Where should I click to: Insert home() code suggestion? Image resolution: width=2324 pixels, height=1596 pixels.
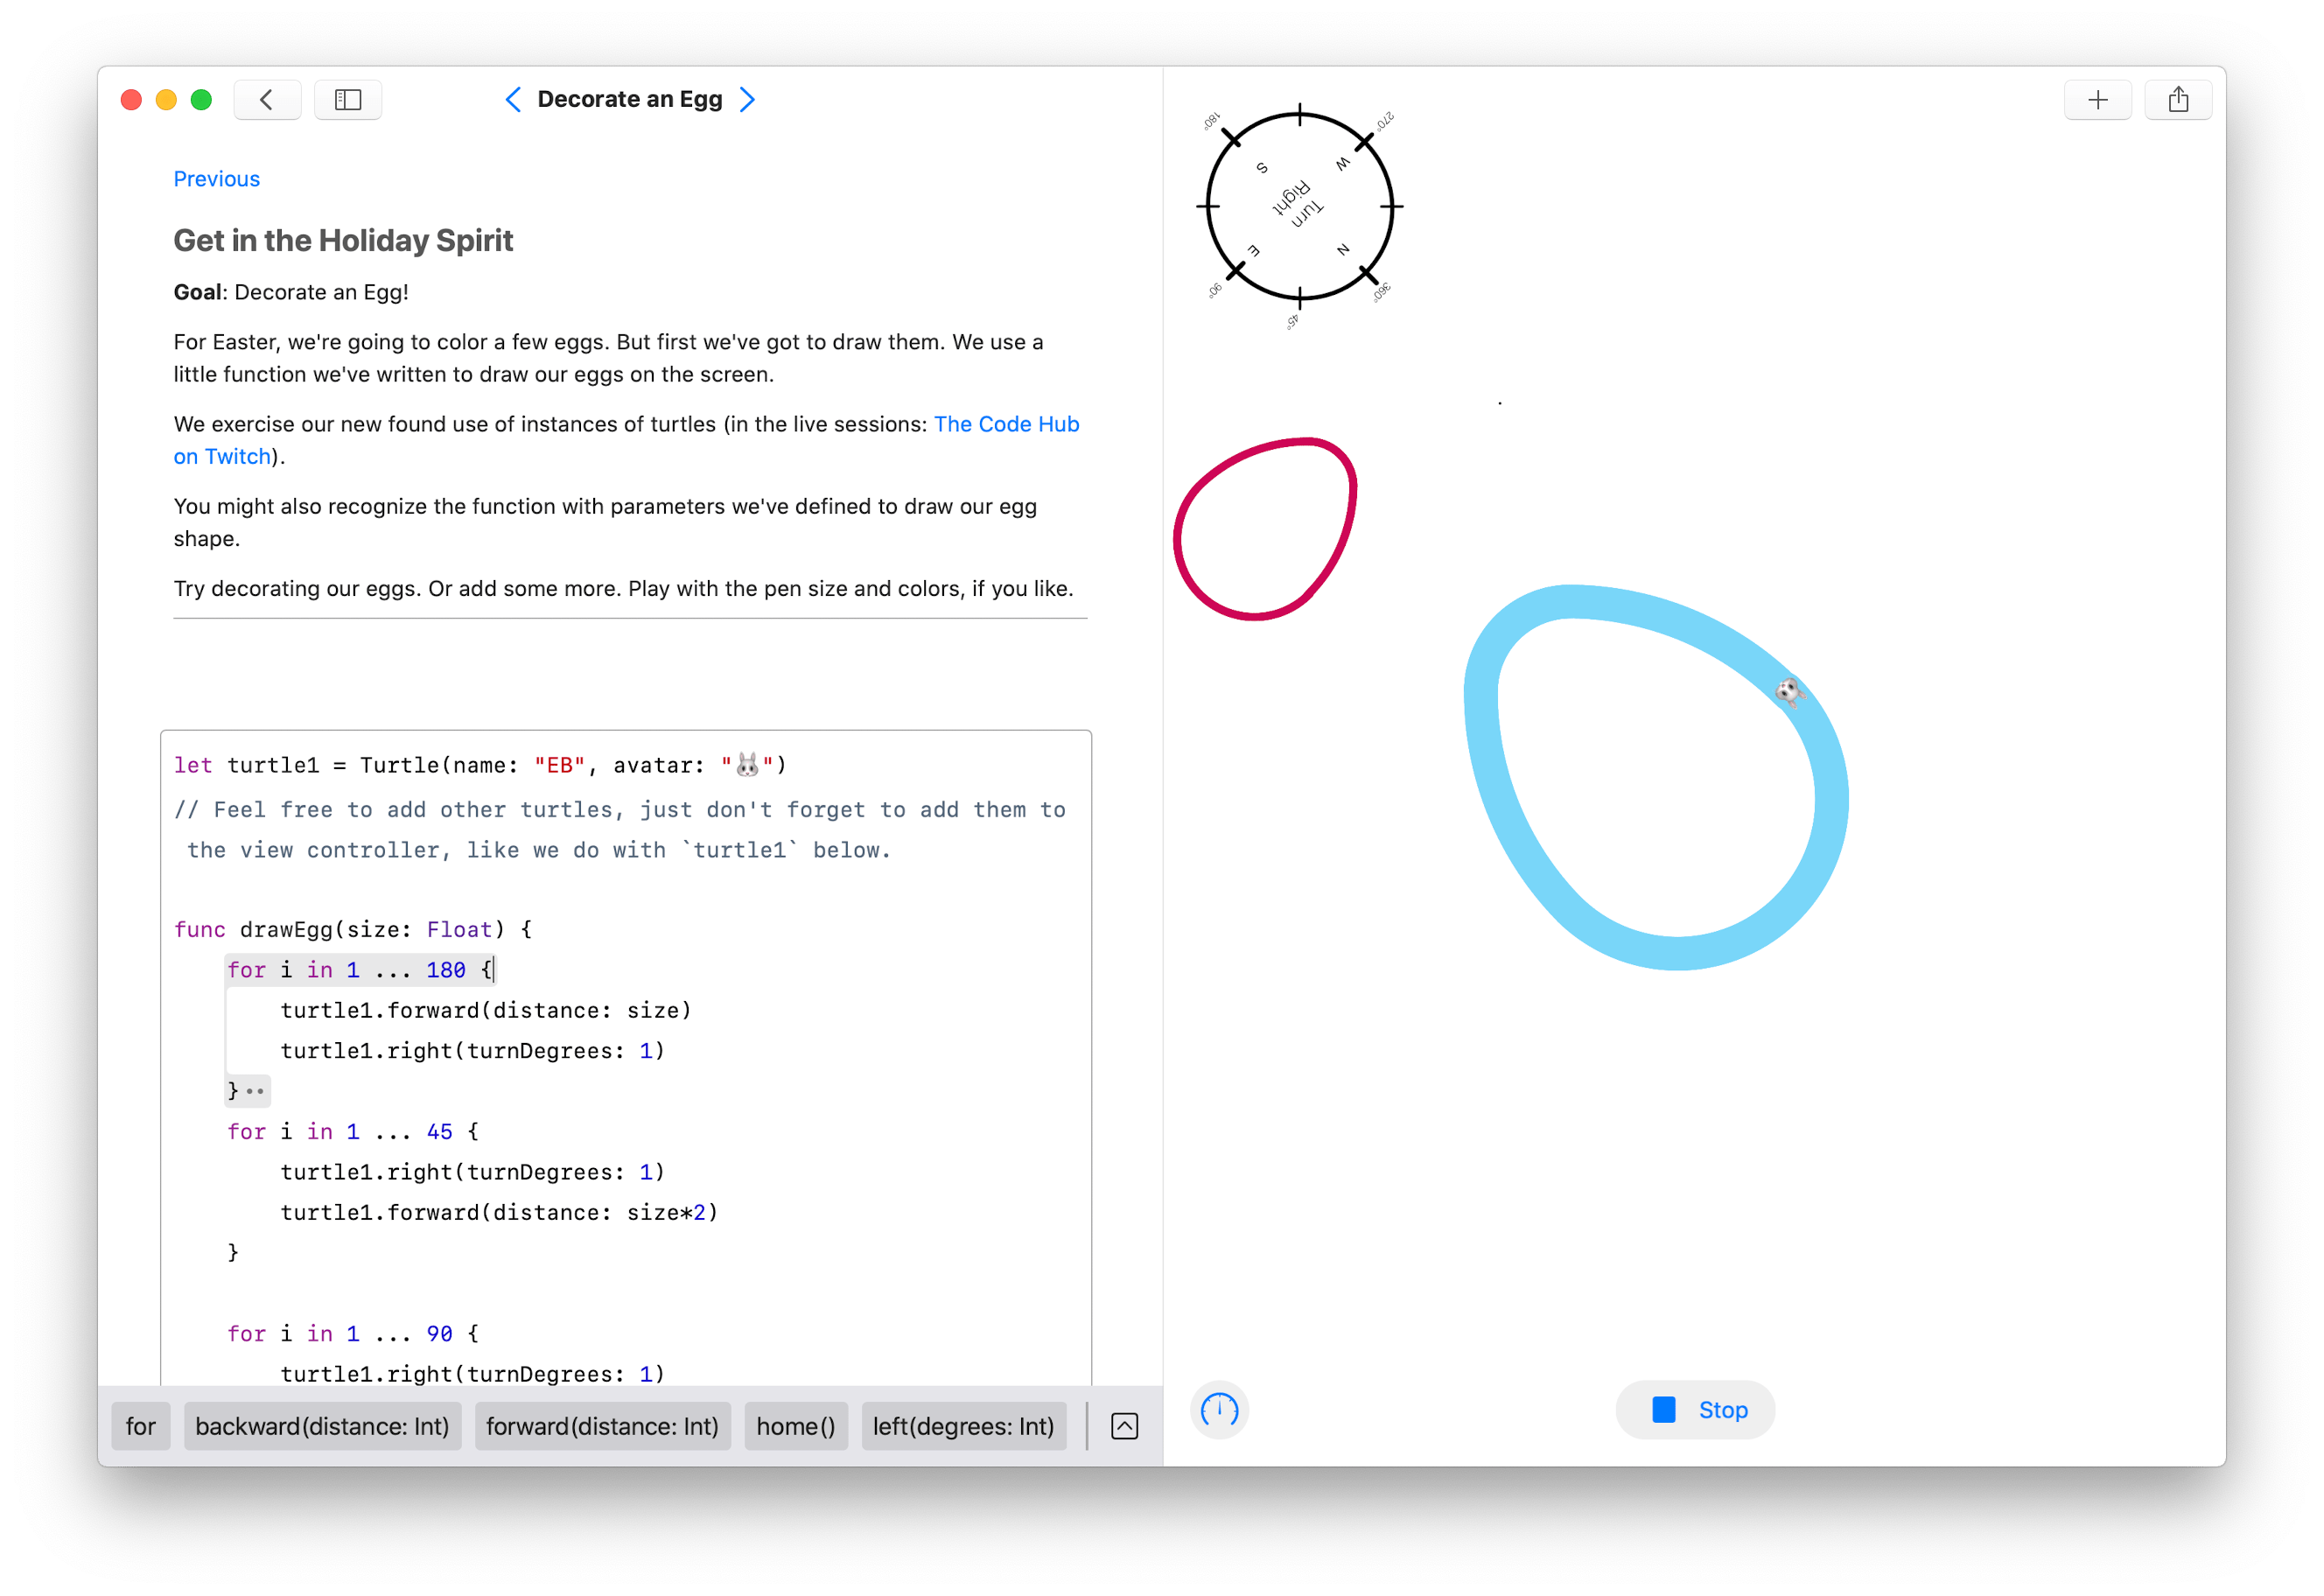coord(795,1426)
